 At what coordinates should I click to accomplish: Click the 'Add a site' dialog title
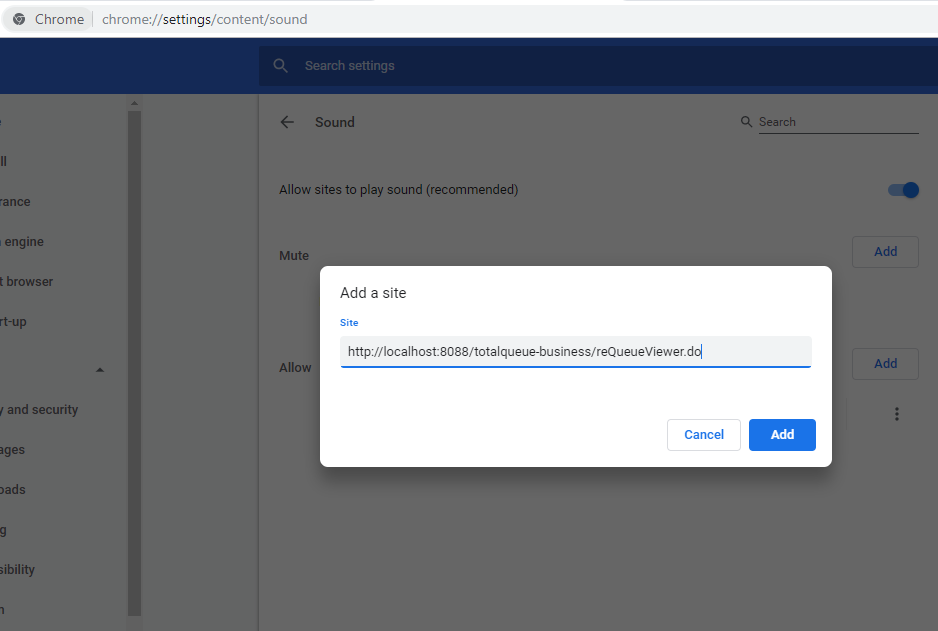click(373, 293)
